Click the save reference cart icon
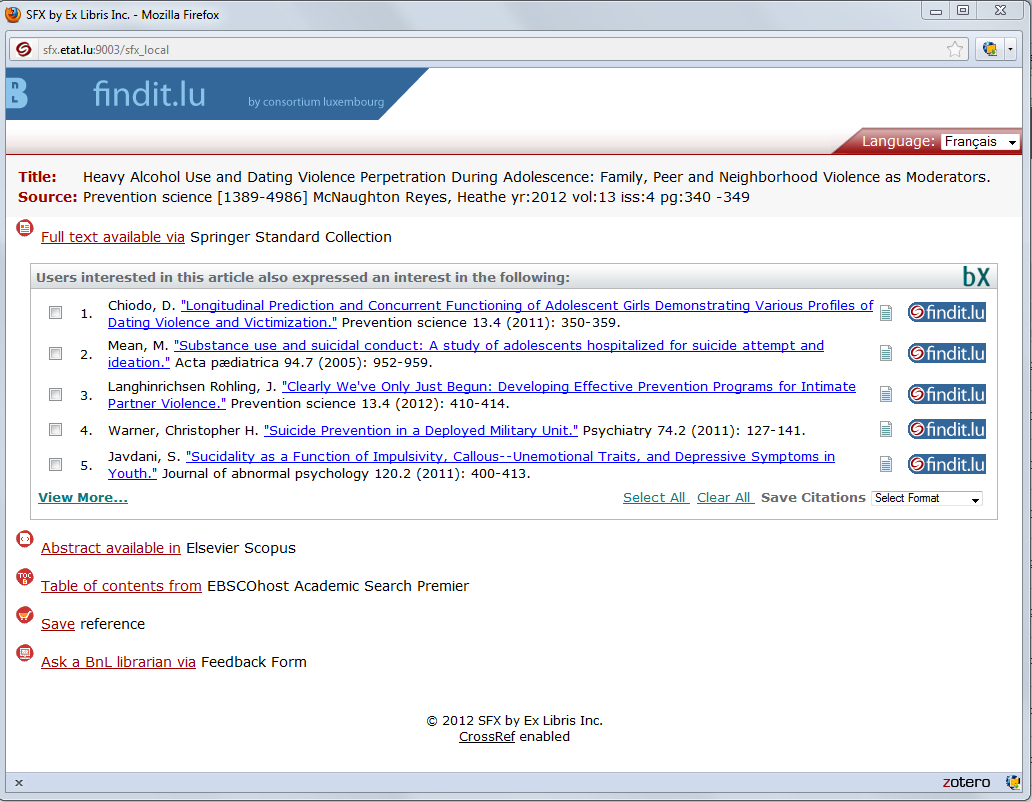 coord(24,616)
